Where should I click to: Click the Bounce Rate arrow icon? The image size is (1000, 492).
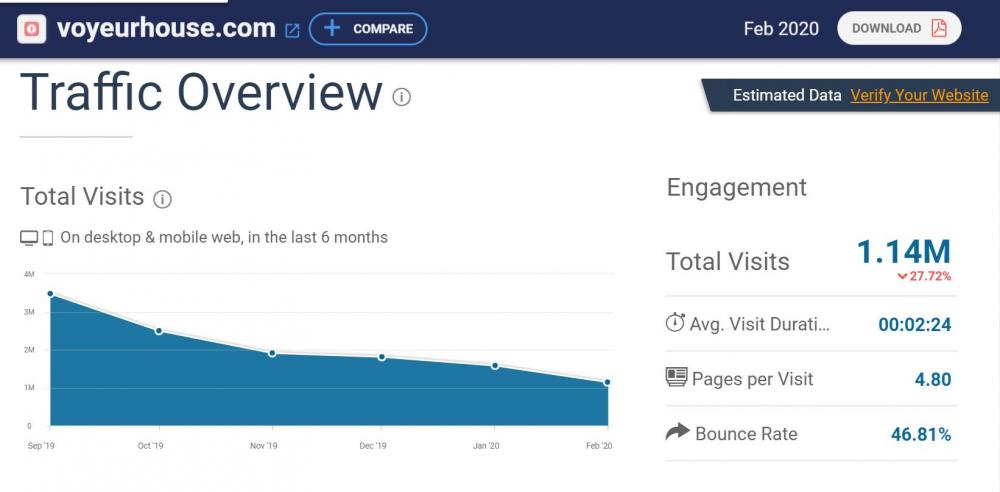point(677,432)
